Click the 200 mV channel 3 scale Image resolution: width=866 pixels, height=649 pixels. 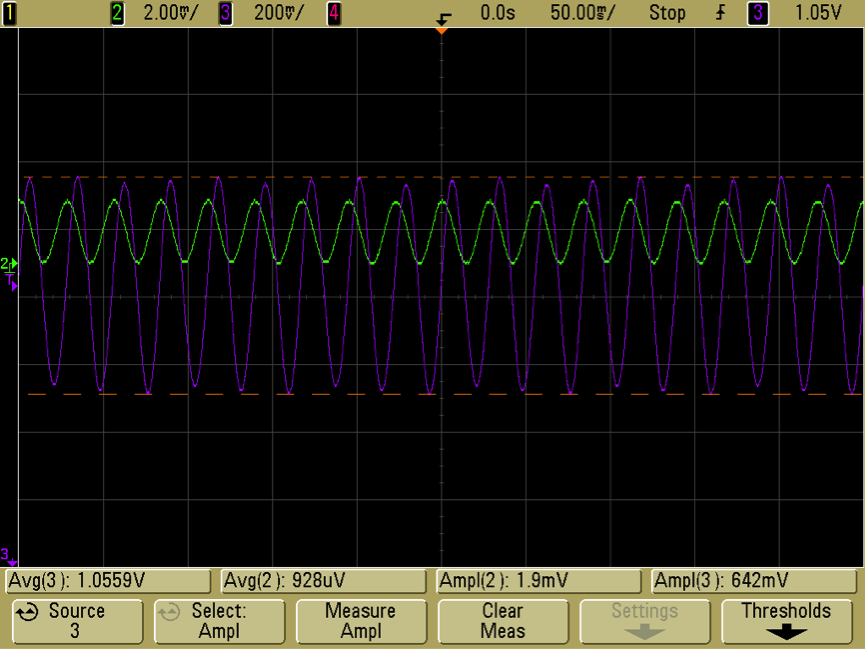click(x=278, y=13)
